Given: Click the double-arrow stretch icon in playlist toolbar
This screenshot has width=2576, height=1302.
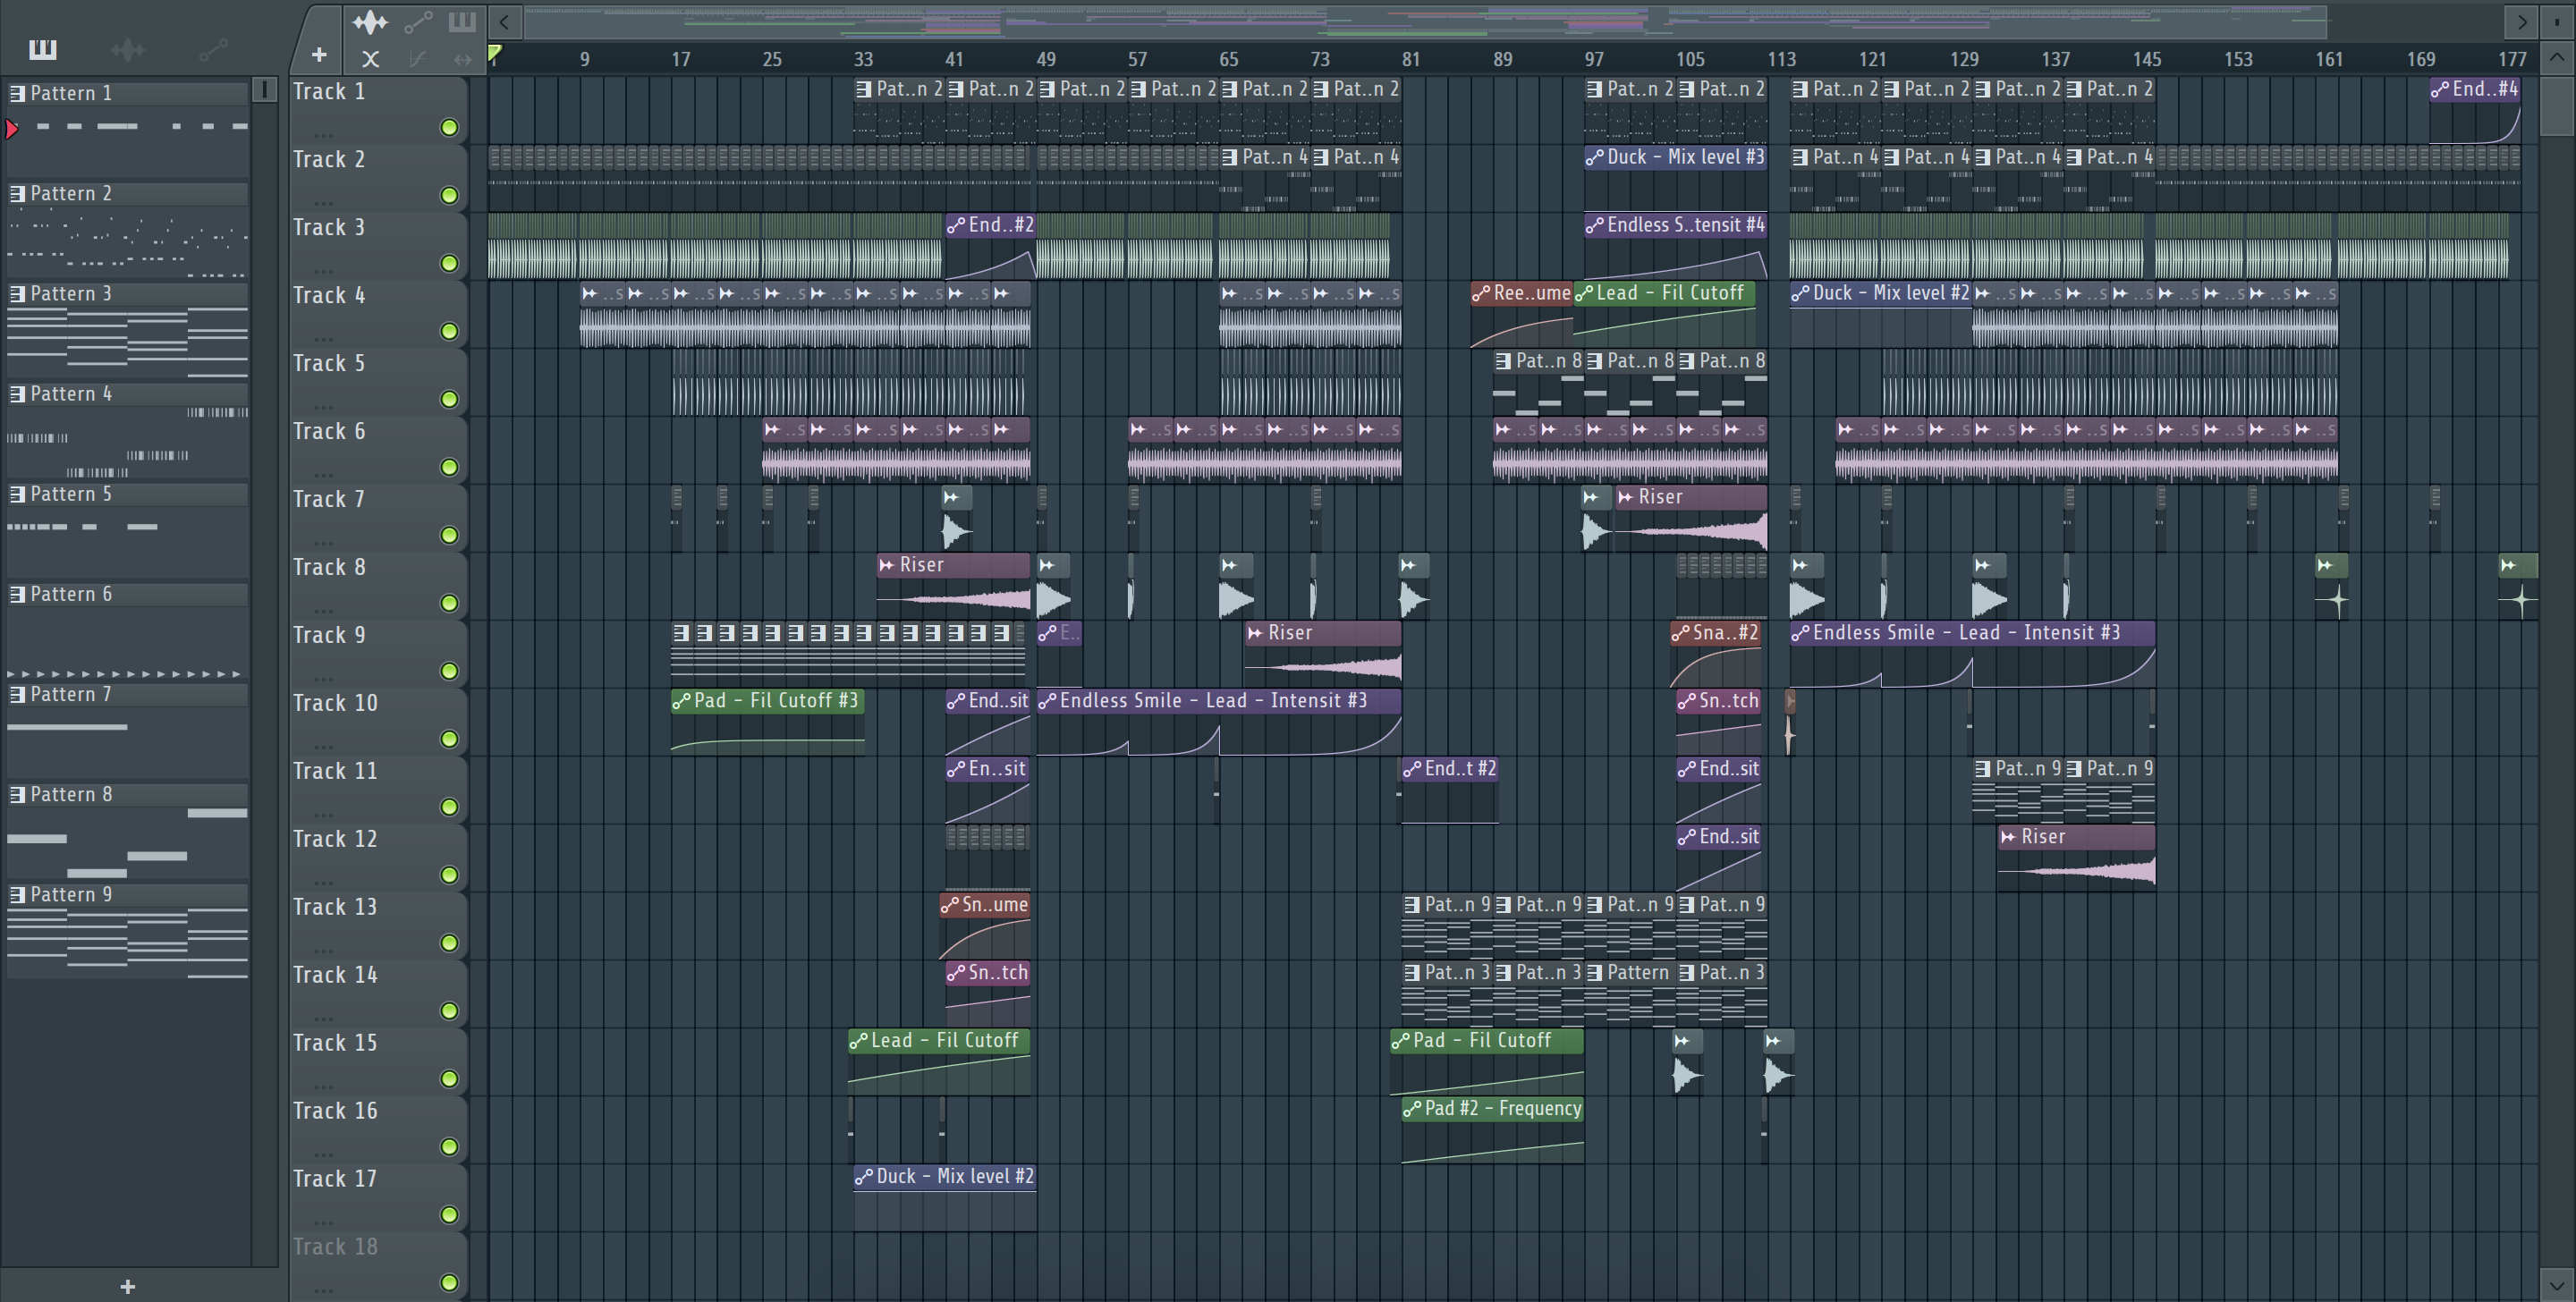Looking at the screenshot, I should pyautogui.click(x=462, y=59).
